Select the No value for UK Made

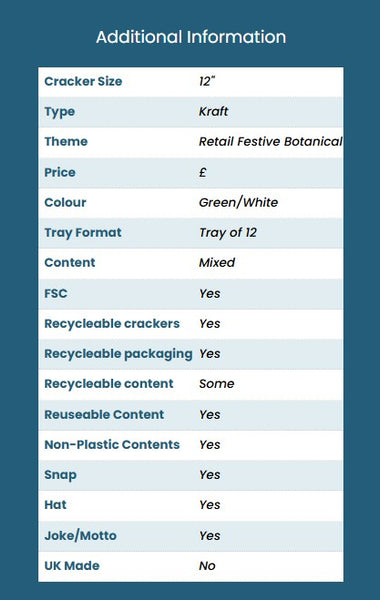point(207,566)
